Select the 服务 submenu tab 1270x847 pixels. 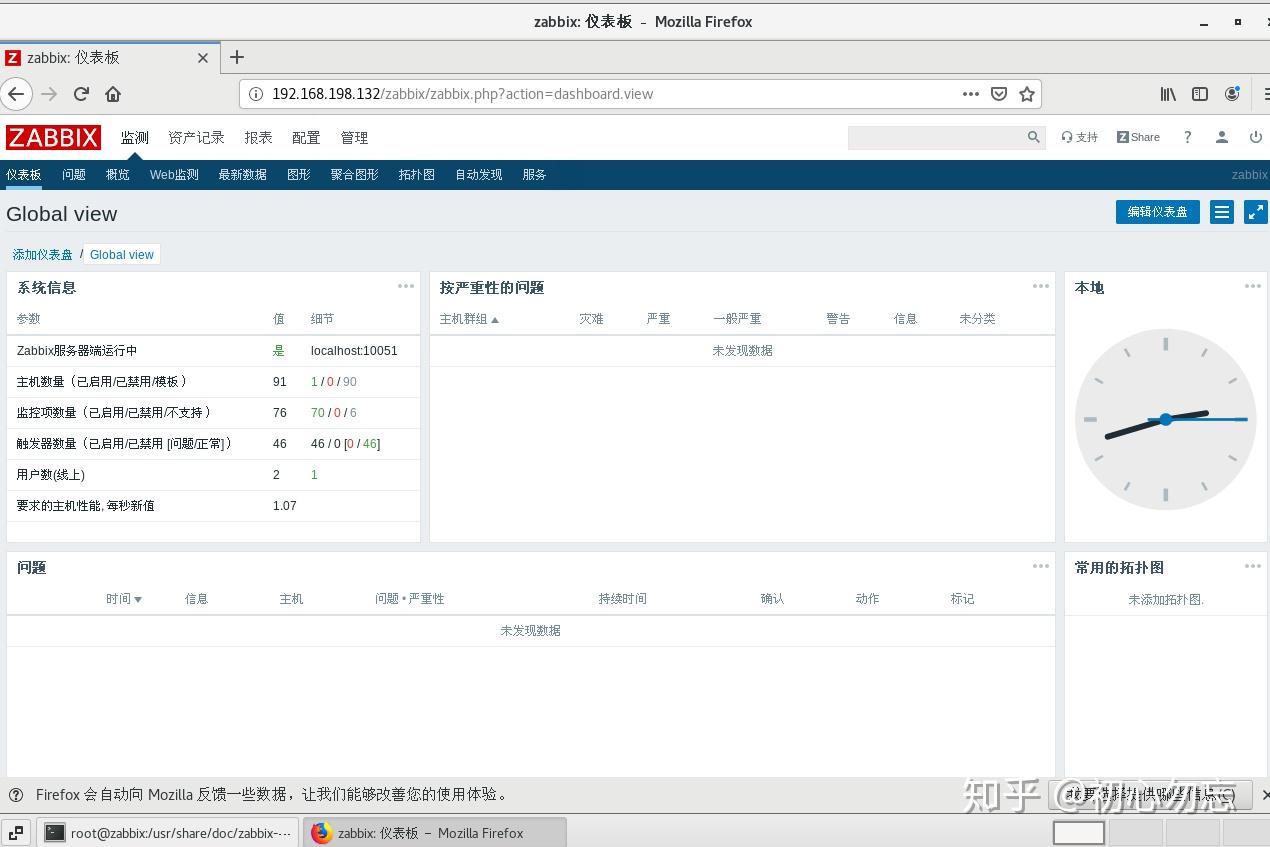click(534, 175)
